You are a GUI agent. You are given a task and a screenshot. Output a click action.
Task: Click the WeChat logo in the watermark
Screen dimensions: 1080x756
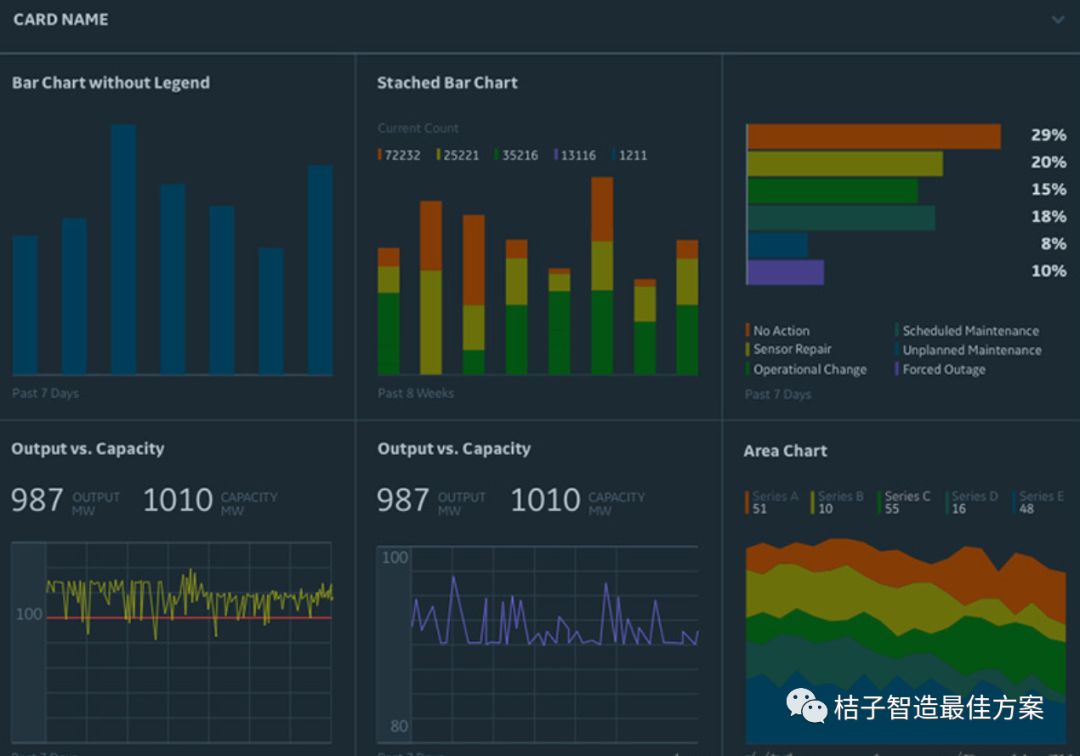tap(806, 706)
